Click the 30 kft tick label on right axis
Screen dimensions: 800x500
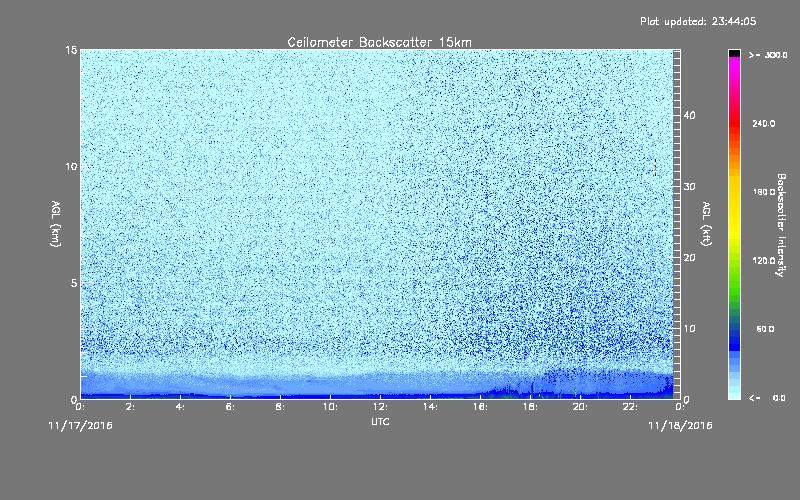(x=689, y=187)
